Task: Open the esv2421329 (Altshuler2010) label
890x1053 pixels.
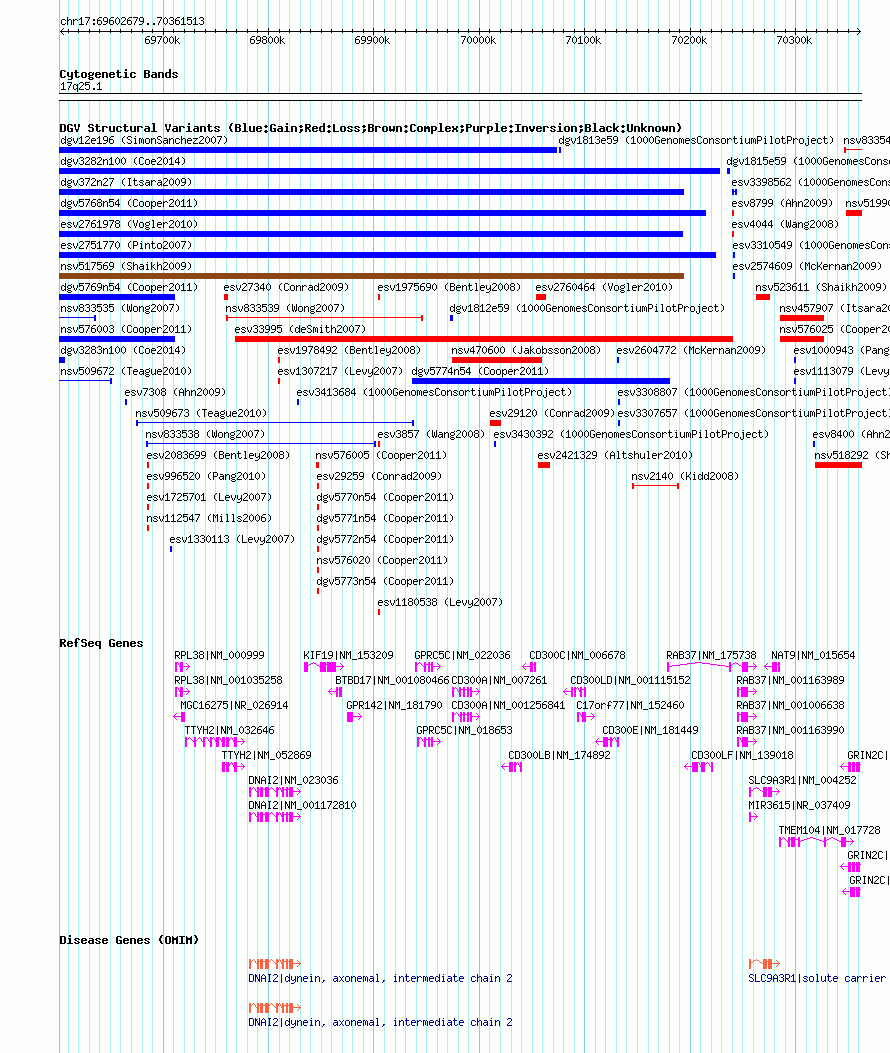Action: tap(615, 455)
